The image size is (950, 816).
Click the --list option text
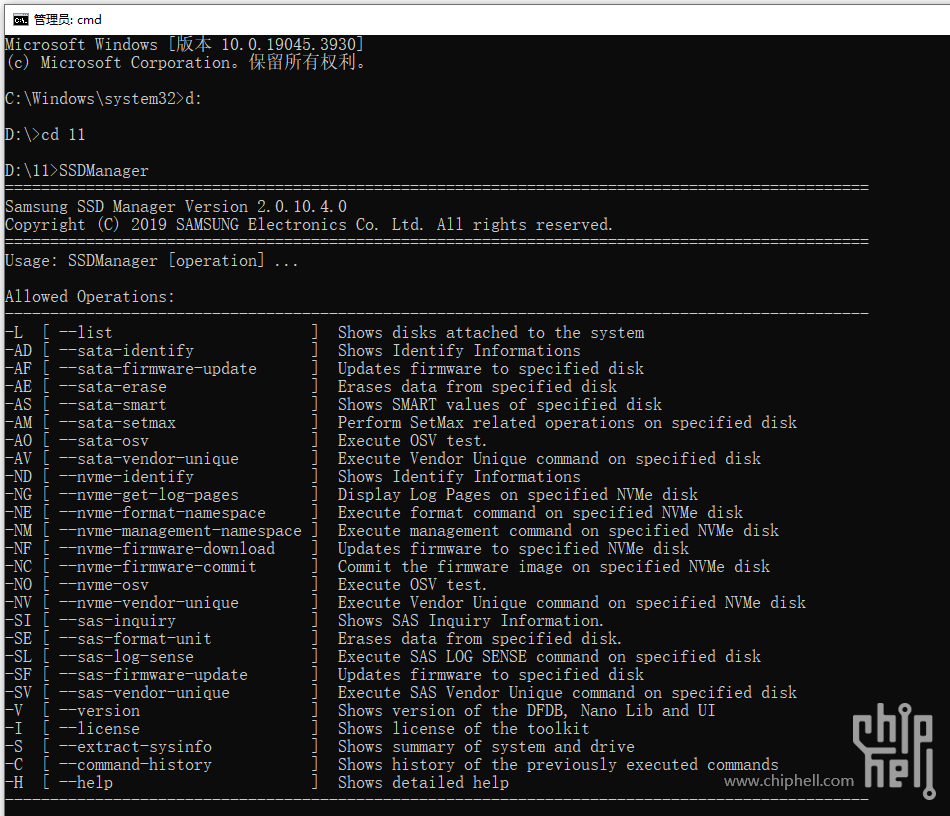pos(85,333)
